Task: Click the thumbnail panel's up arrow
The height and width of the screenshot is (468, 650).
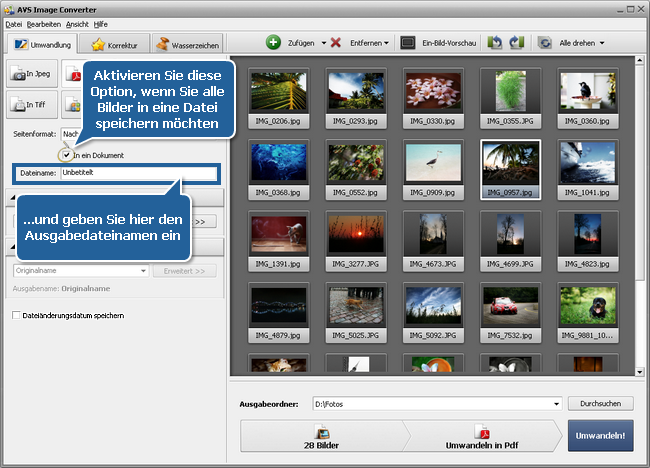Action: pos(639,61)
